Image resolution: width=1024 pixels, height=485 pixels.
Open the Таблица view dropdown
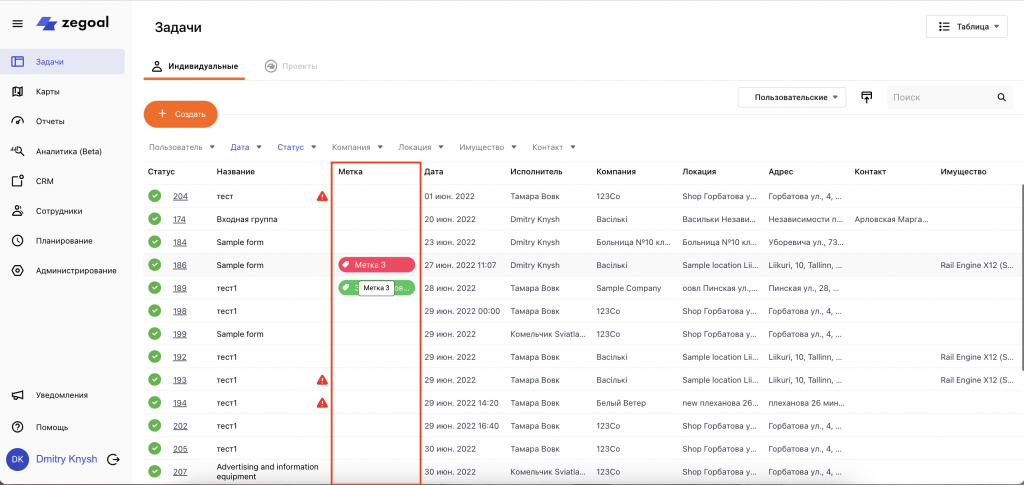[x=965, y=27]
